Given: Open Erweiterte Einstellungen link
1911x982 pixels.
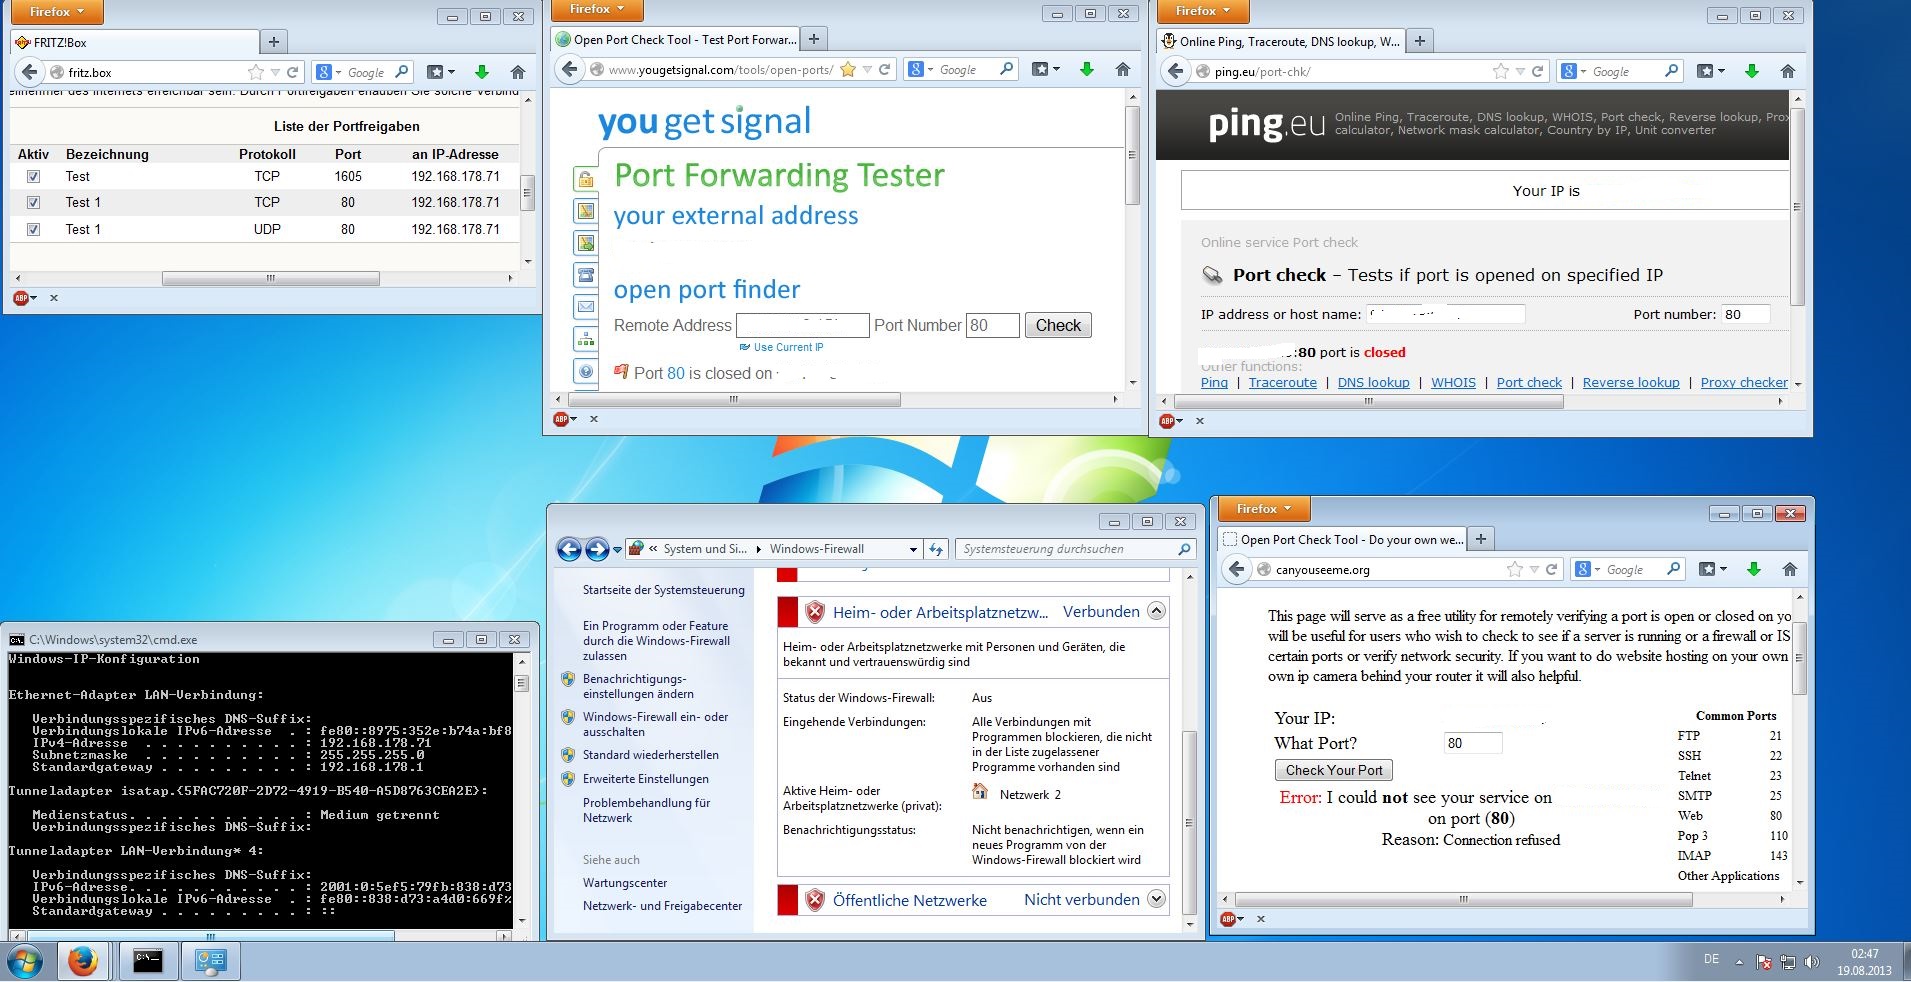Looking at the screenshot, I should click(645, 779).
